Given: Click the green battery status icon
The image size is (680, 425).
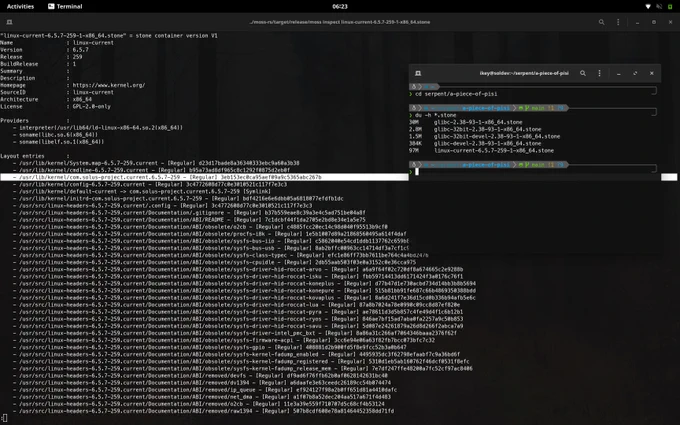Looking at the screenshot, I should (x=670, y=7).
